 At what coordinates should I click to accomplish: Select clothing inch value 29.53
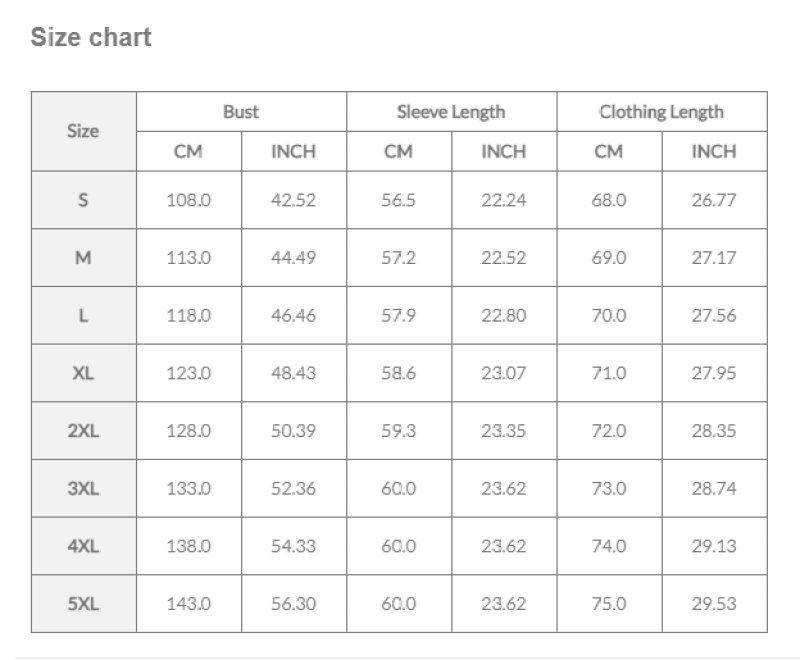pyautogui.click(x=714, y=603)
